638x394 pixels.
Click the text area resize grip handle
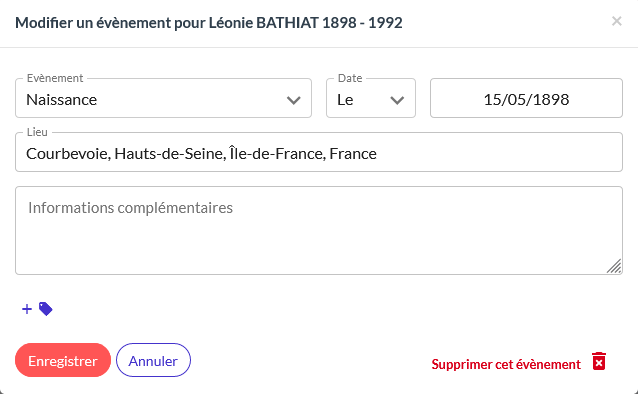(x=614, y=266)
